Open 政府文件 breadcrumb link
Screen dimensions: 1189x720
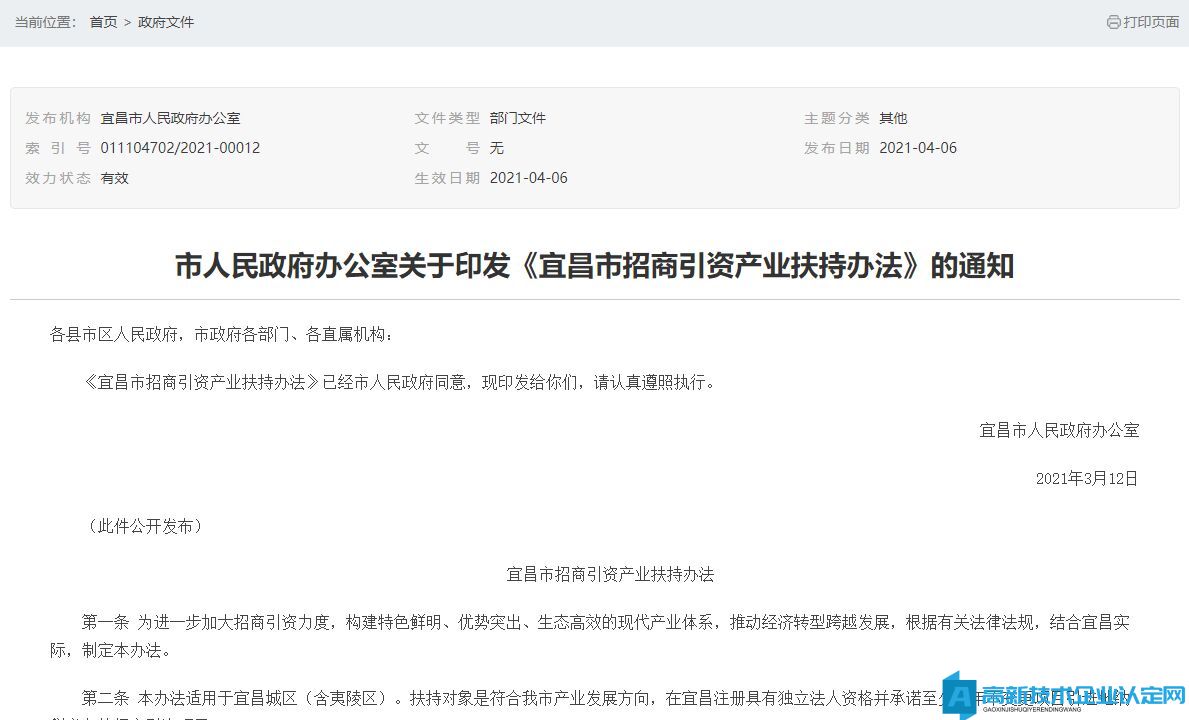[166, 22]
